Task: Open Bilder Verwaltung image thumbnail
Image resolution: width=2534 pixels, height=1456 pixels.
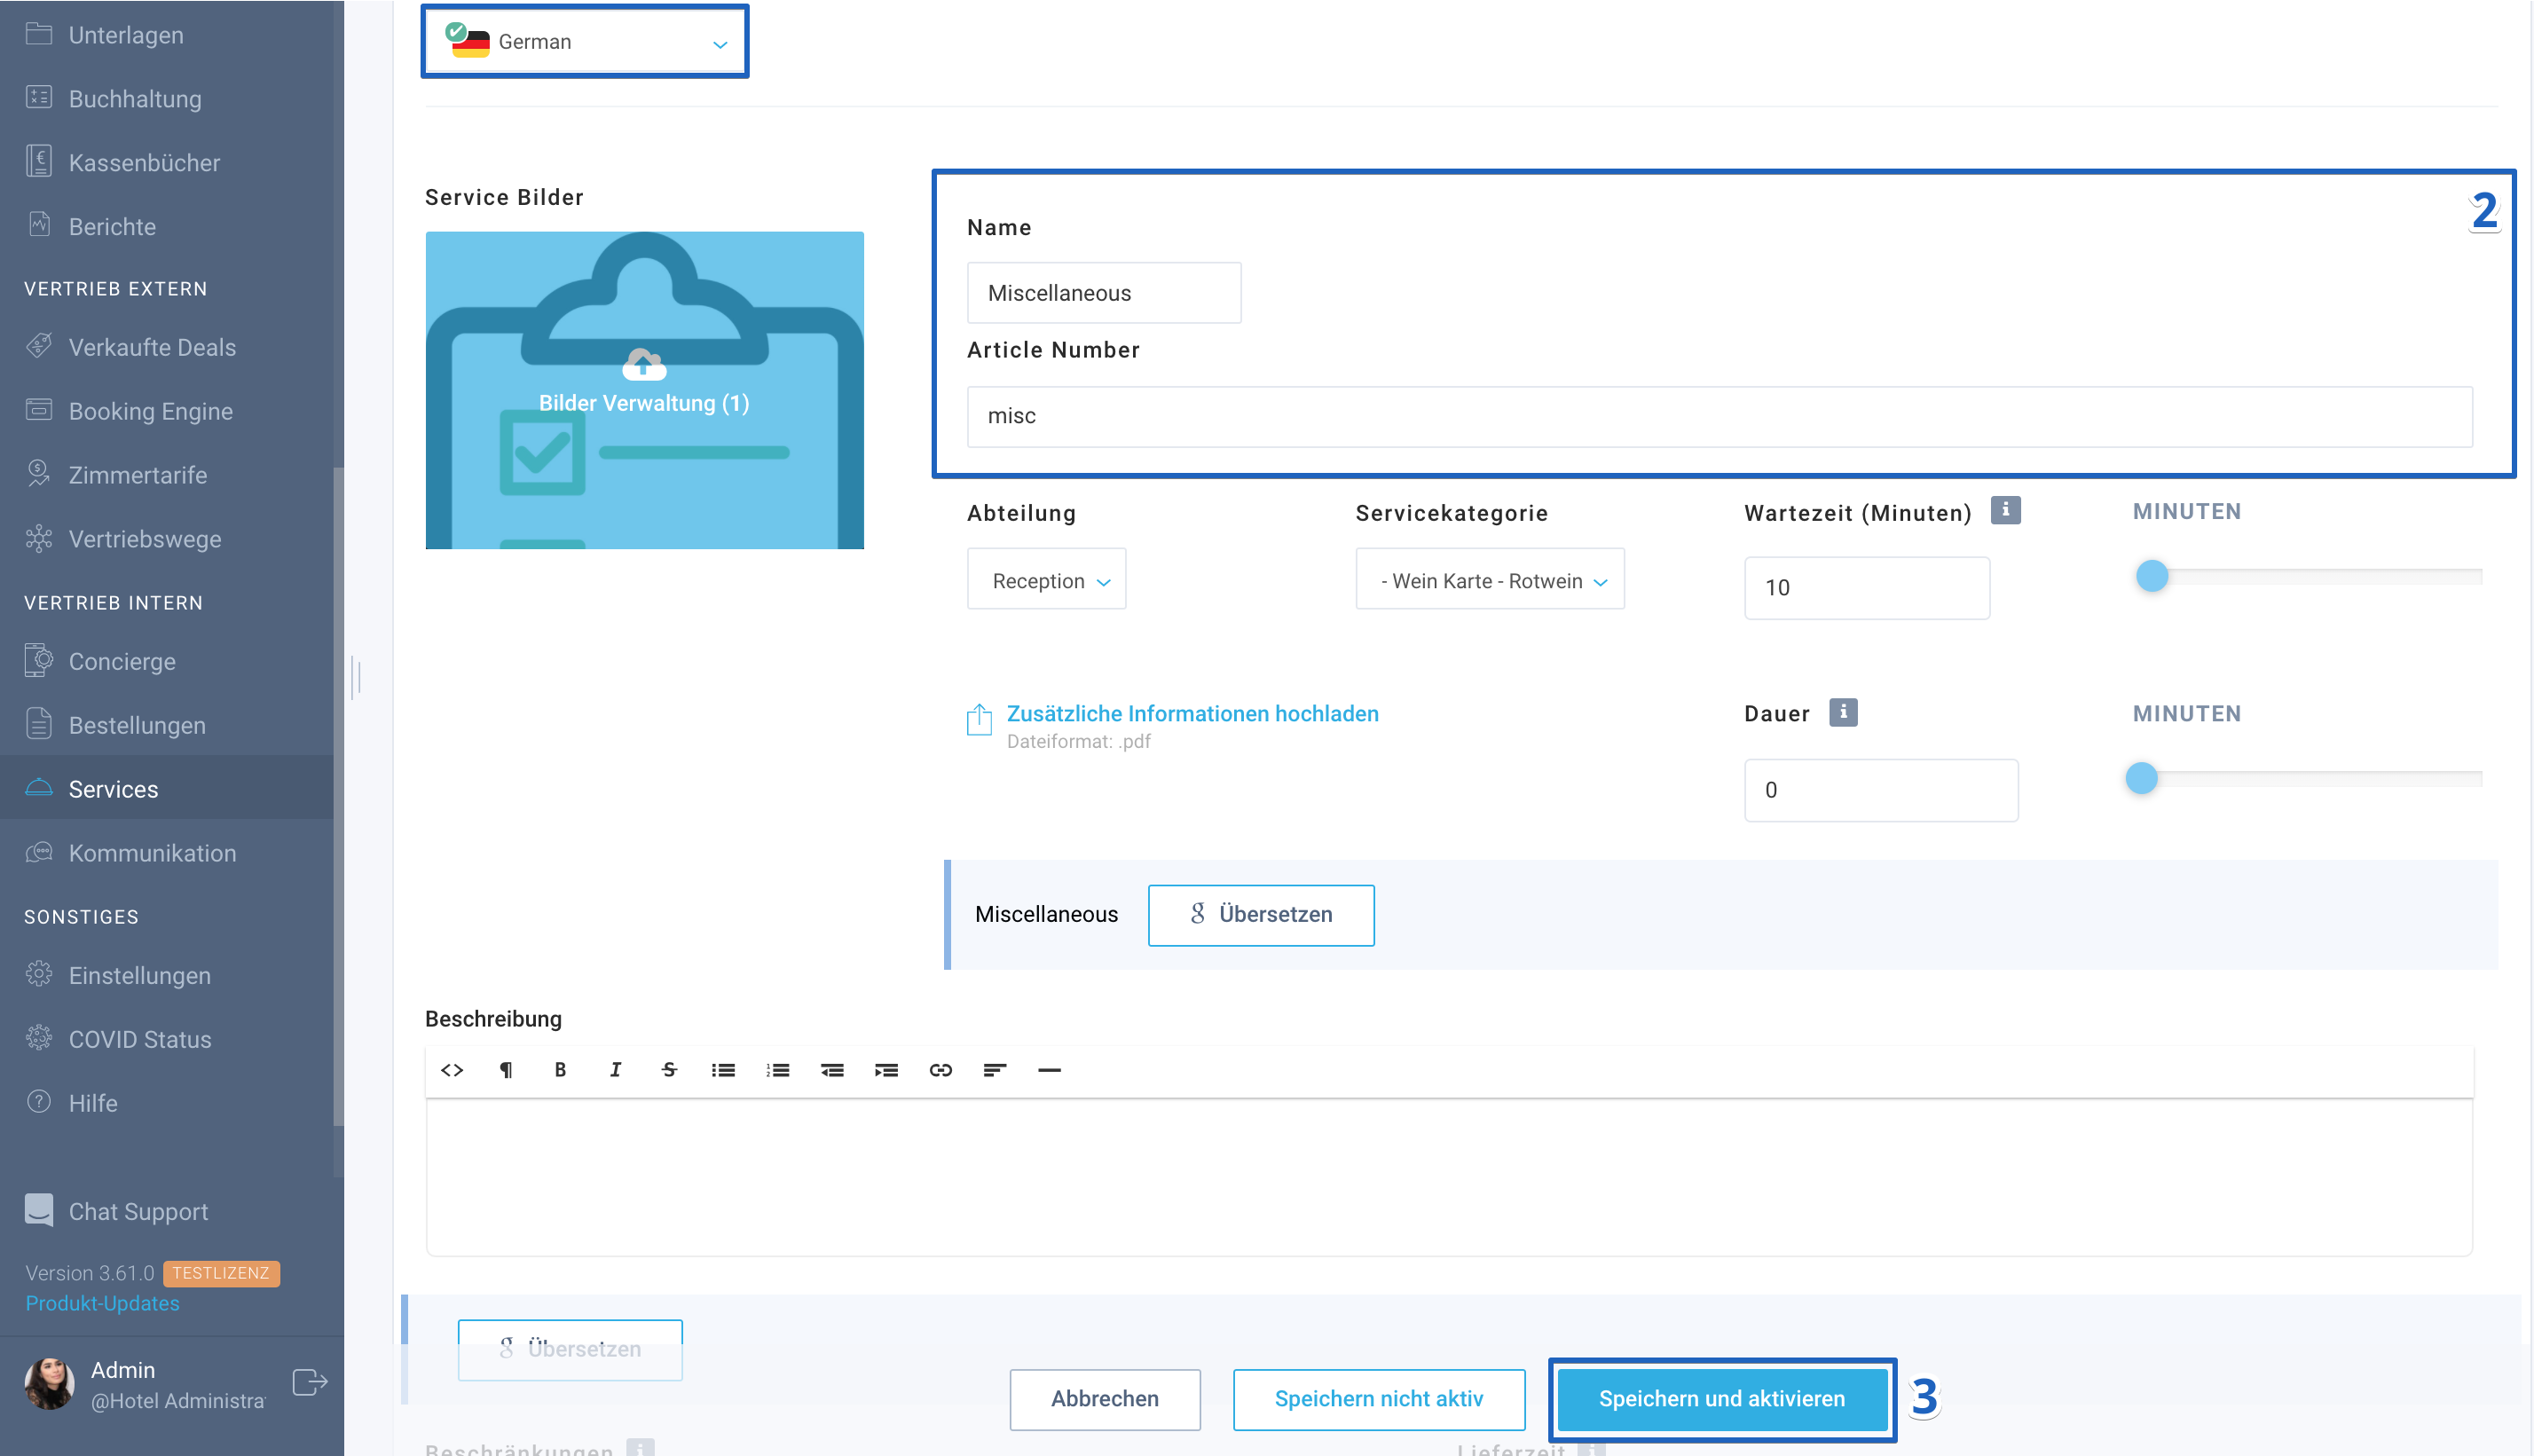Action: [644, 390]
